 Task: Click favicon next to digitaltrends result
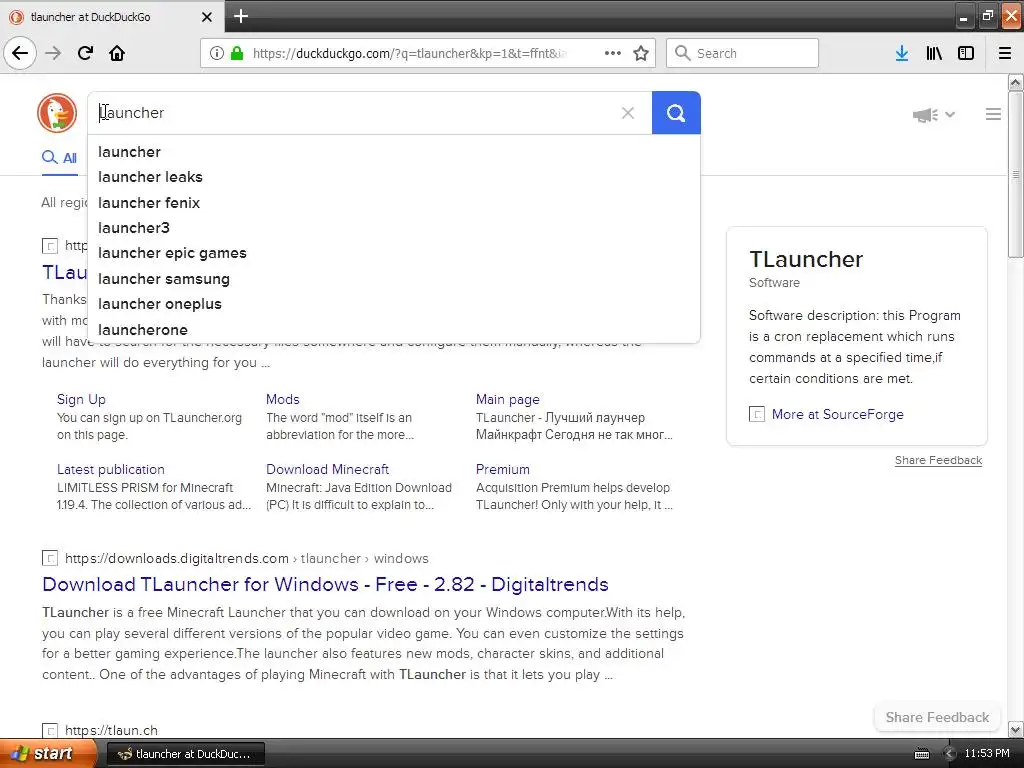point(50,558)
